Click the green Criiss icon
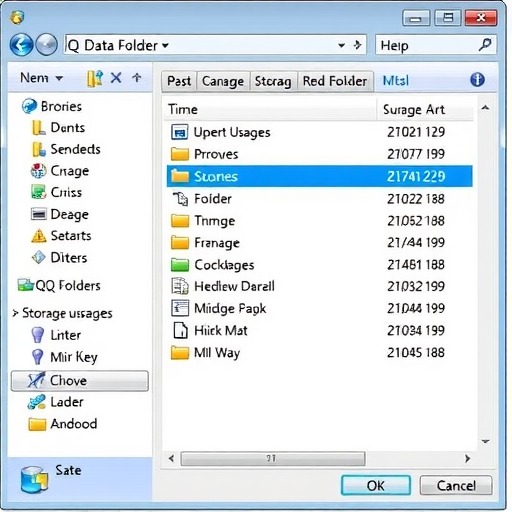This screenshot has width=512, height=512. 38,192
